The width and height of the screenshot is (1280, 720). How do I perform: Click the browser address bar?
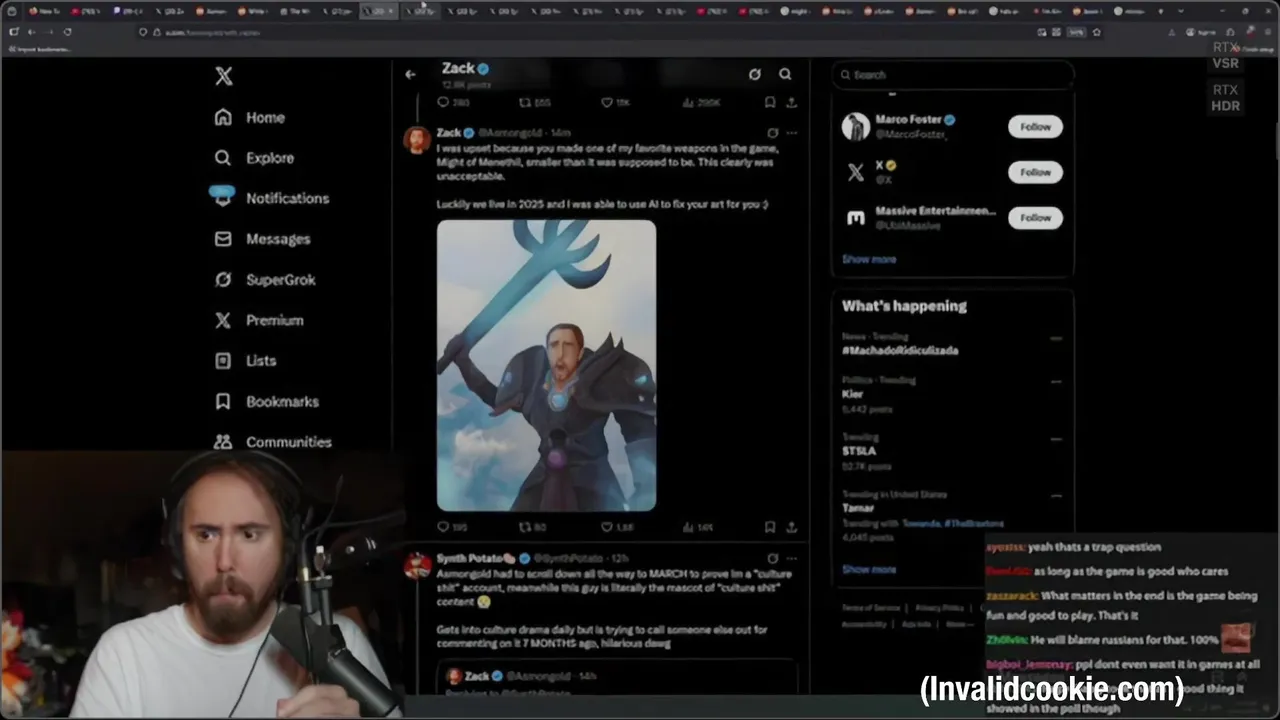click(590, 32)
